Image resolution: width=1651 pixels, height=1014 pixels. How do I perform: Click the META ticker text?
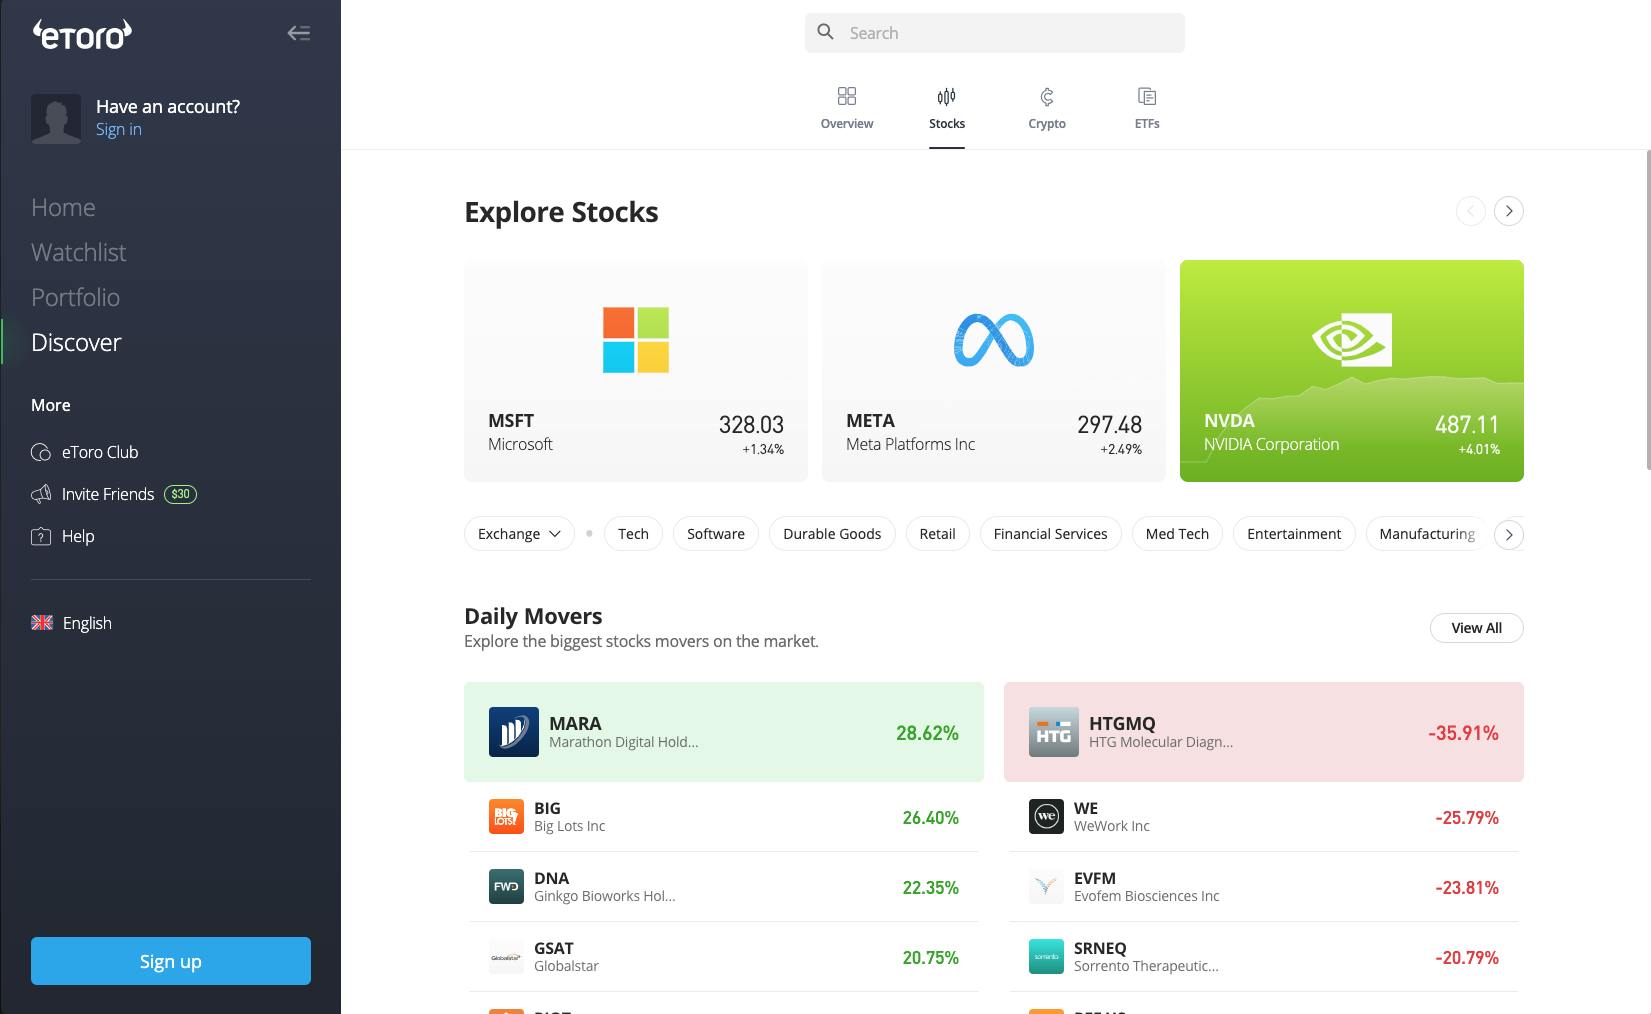point(870,421)
